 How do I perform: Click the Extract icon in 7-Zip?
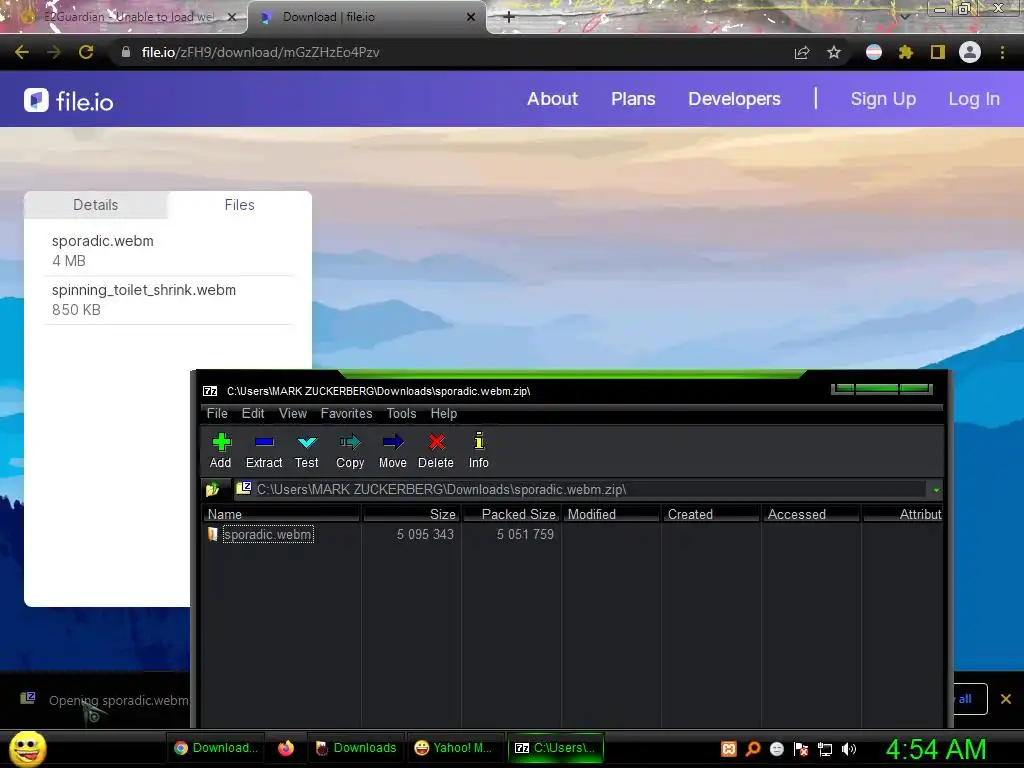[264, 450]
